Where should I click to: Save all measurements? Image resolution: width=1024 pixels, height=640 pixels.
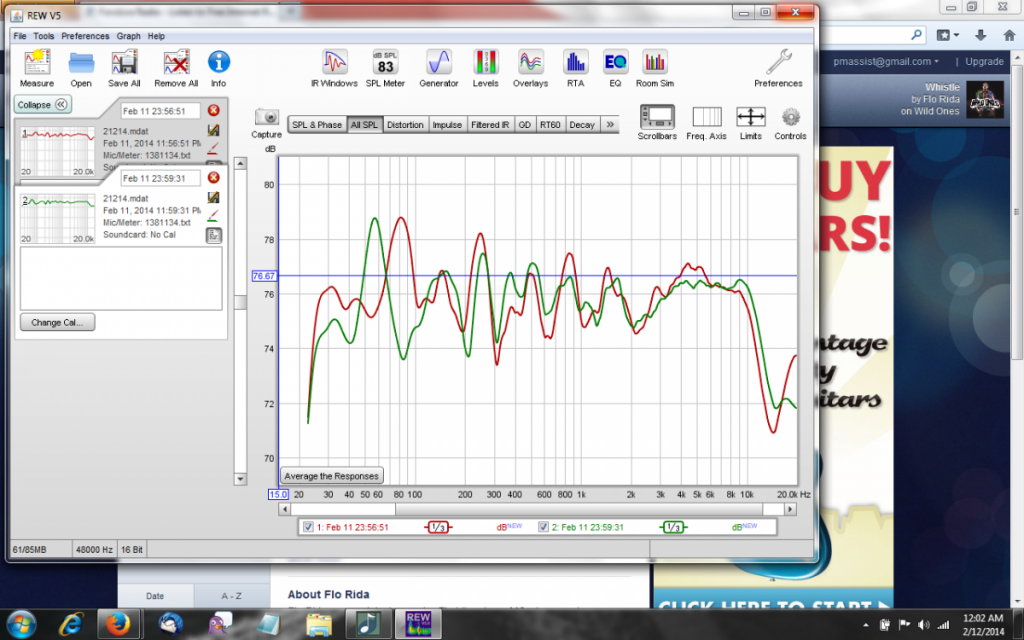tap(124, 69)
